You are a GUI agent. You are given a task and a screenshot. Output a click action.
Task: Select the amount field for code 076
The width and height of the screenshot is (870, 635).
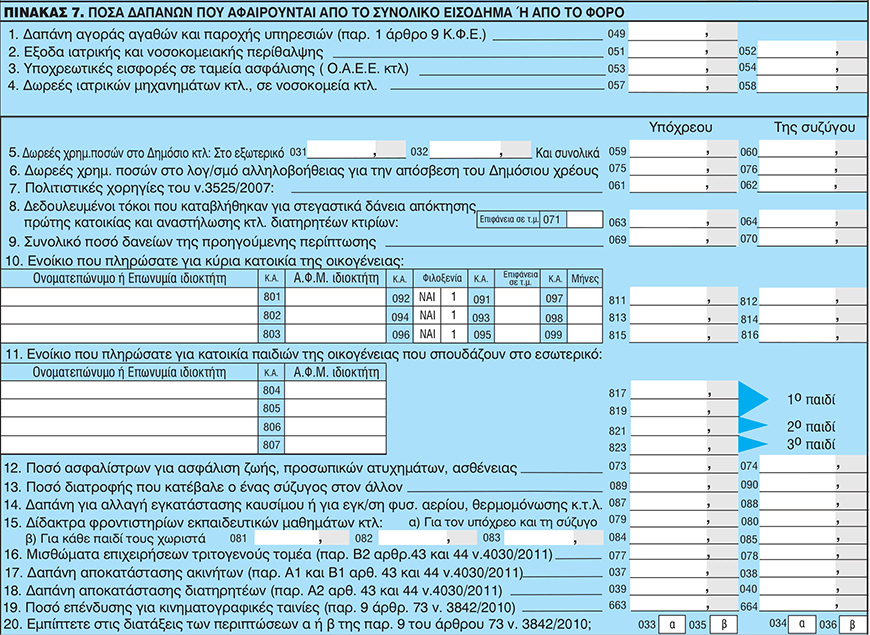[812, 168]
